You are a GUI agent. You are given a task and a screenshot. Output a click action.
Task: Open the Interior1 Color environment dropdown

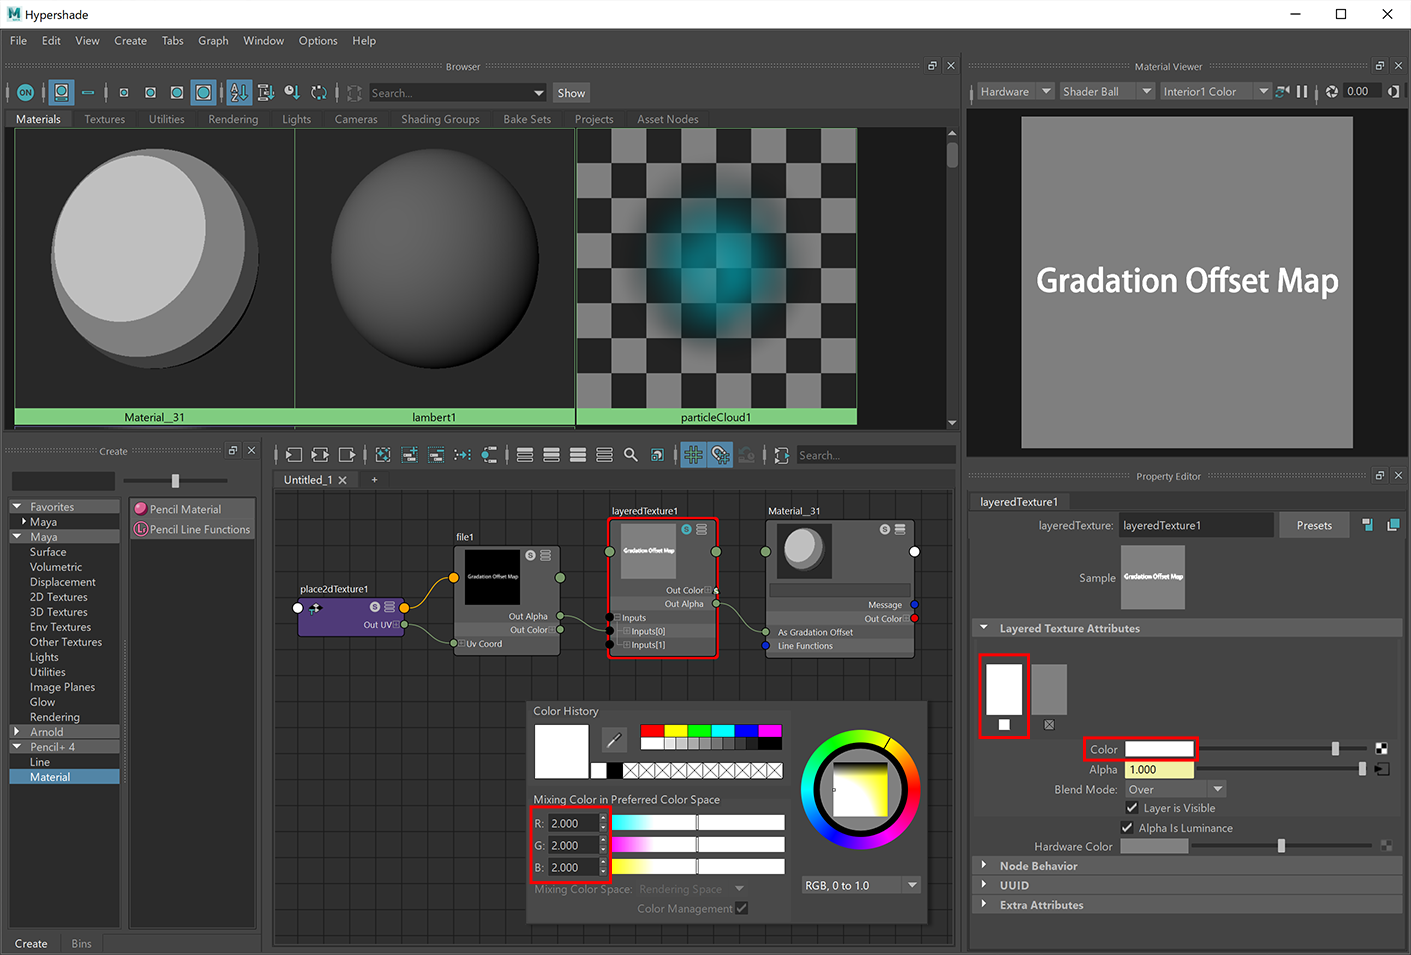coord(1215,91)
